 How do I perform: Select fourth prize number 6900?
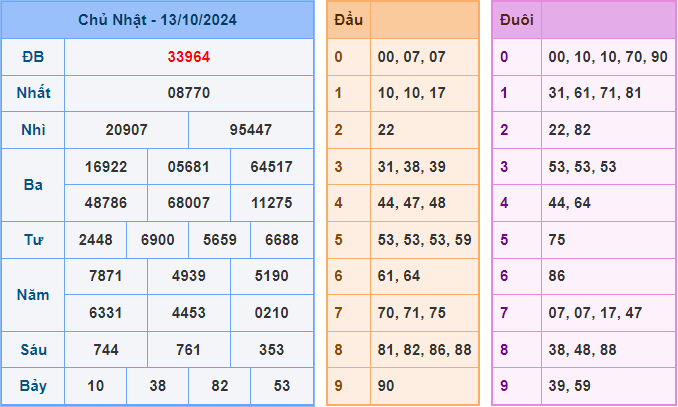click(x=158, y=240)
